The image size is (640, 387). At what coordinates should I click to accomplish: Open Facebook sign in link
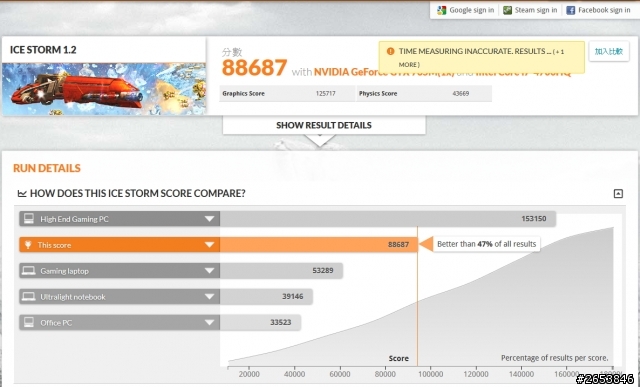click(604, 10)
